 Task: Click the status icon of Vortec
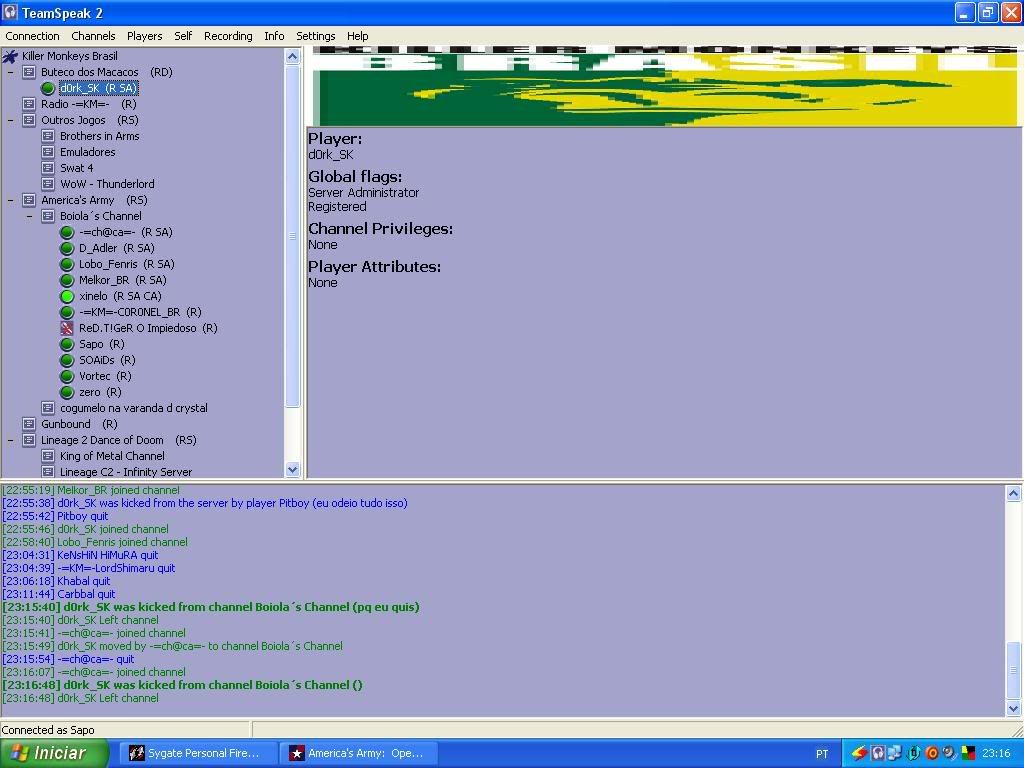tap(67, 376)
